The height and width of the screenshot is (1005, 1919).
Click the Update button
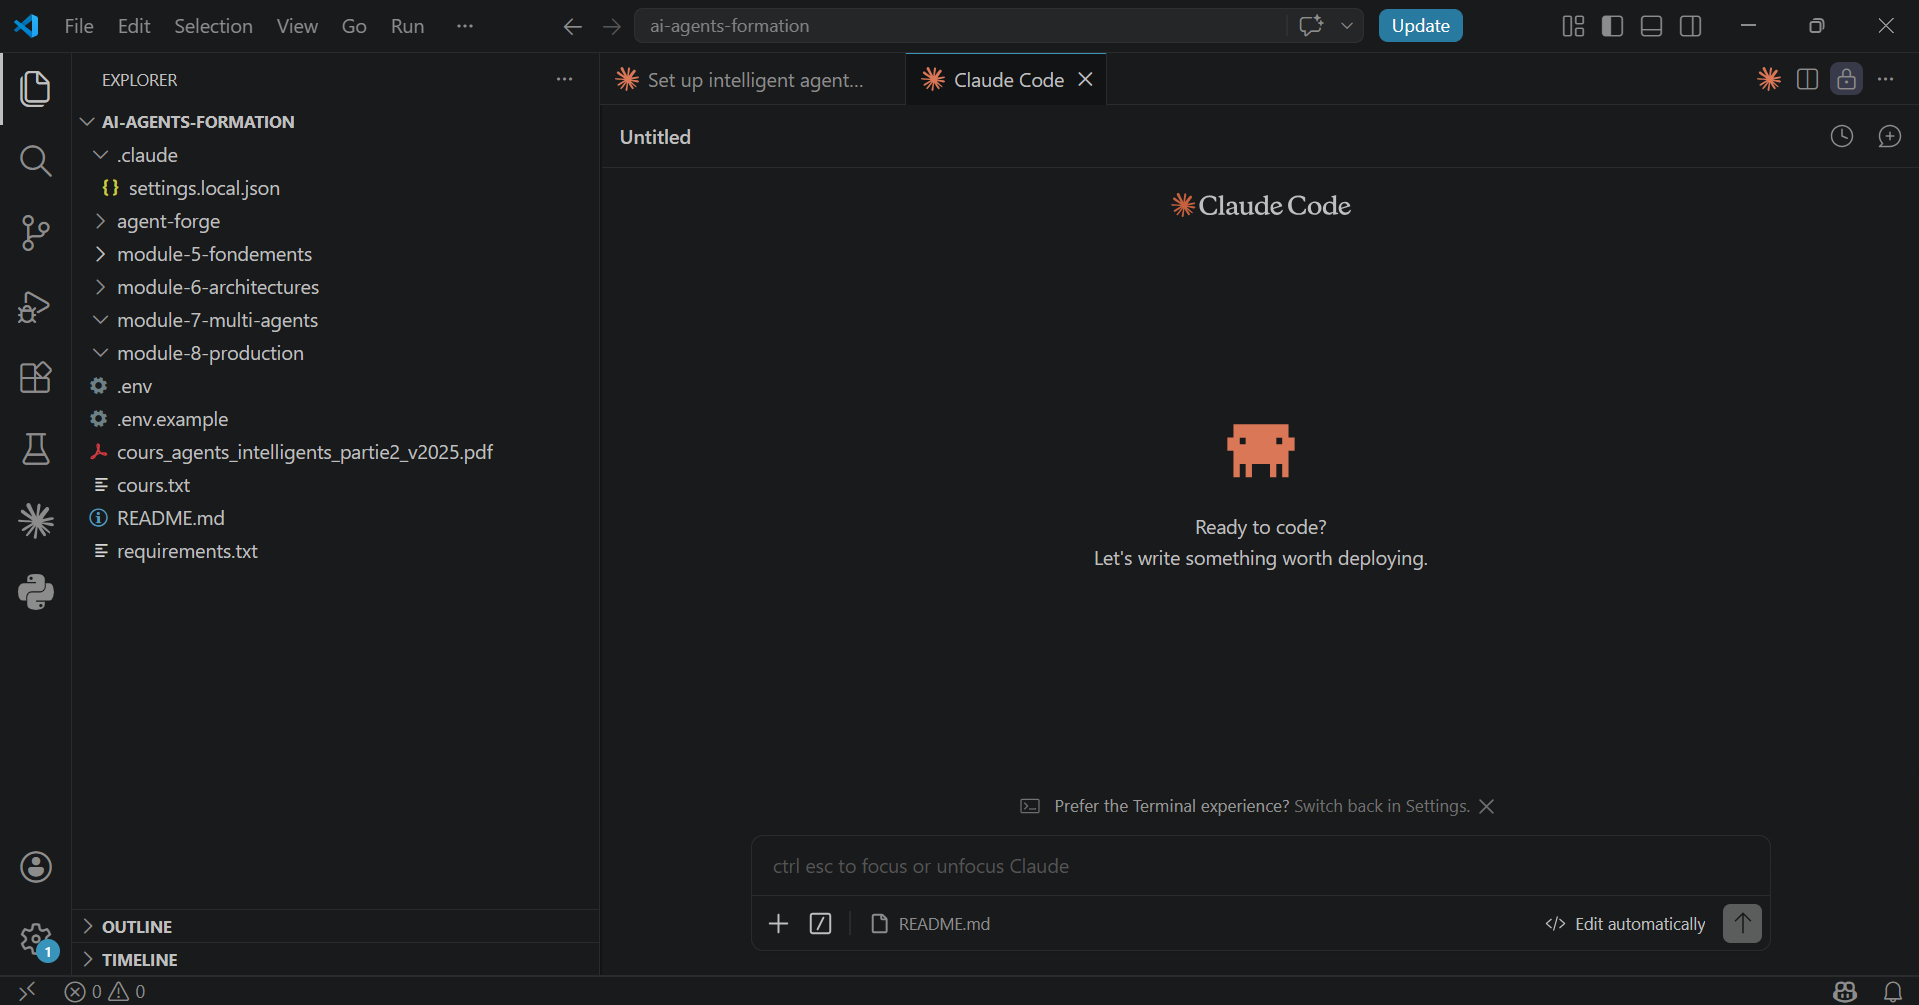coord(1420,26)
